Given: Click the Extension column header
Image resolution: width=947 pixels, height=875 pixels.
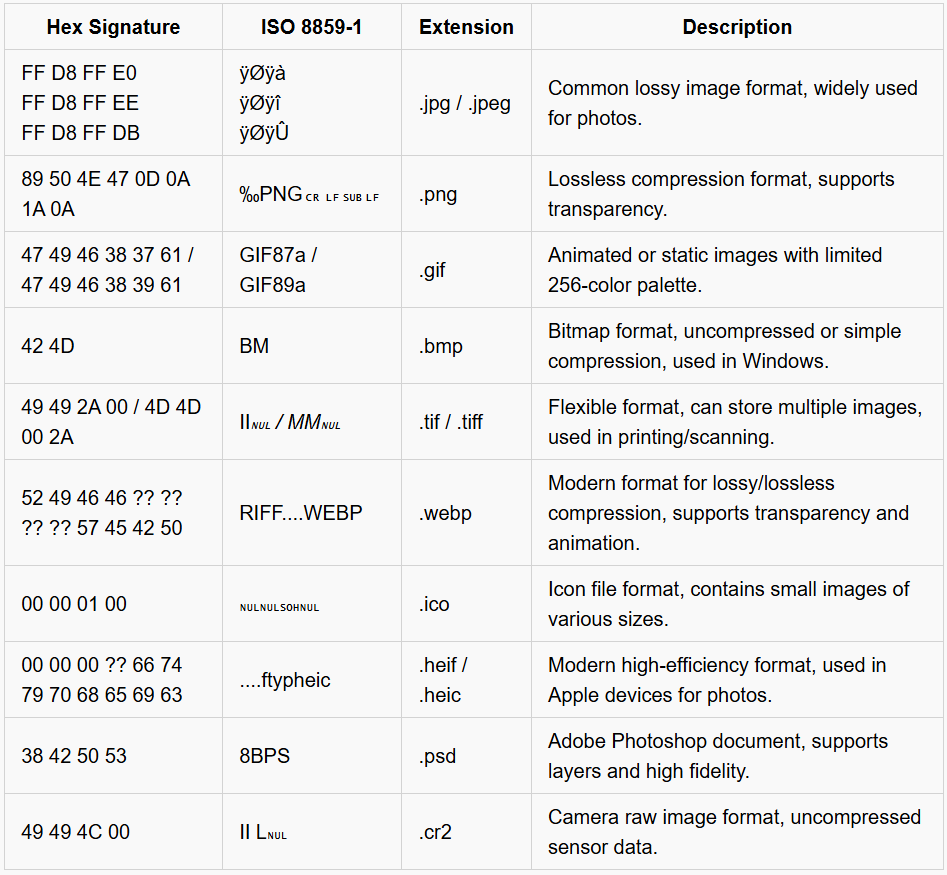Looking at the screenshot, I should pyautogui.click(x=465, y=27).
